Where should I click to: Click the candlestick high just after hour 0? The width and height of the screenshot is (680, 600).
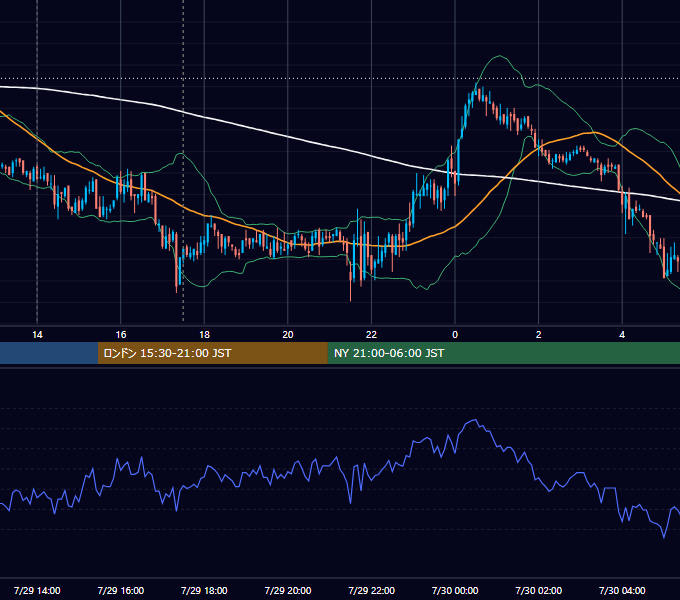(476, 89)
